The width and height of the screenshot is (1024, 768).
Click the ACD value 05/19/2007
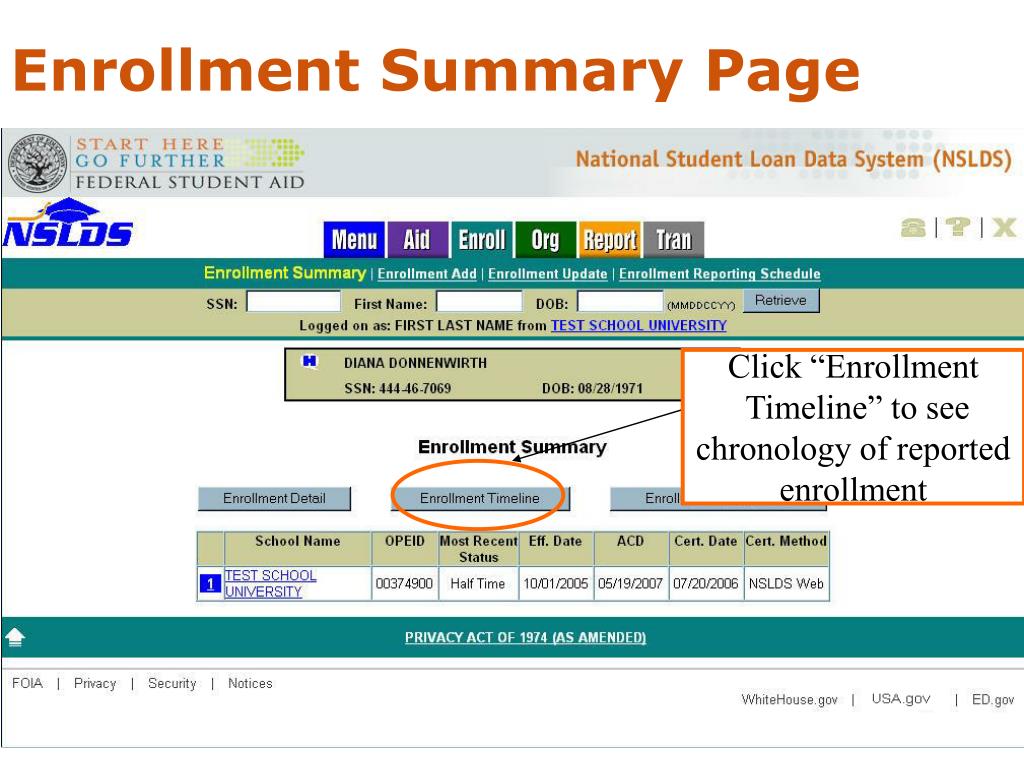[x=631, y=583]
